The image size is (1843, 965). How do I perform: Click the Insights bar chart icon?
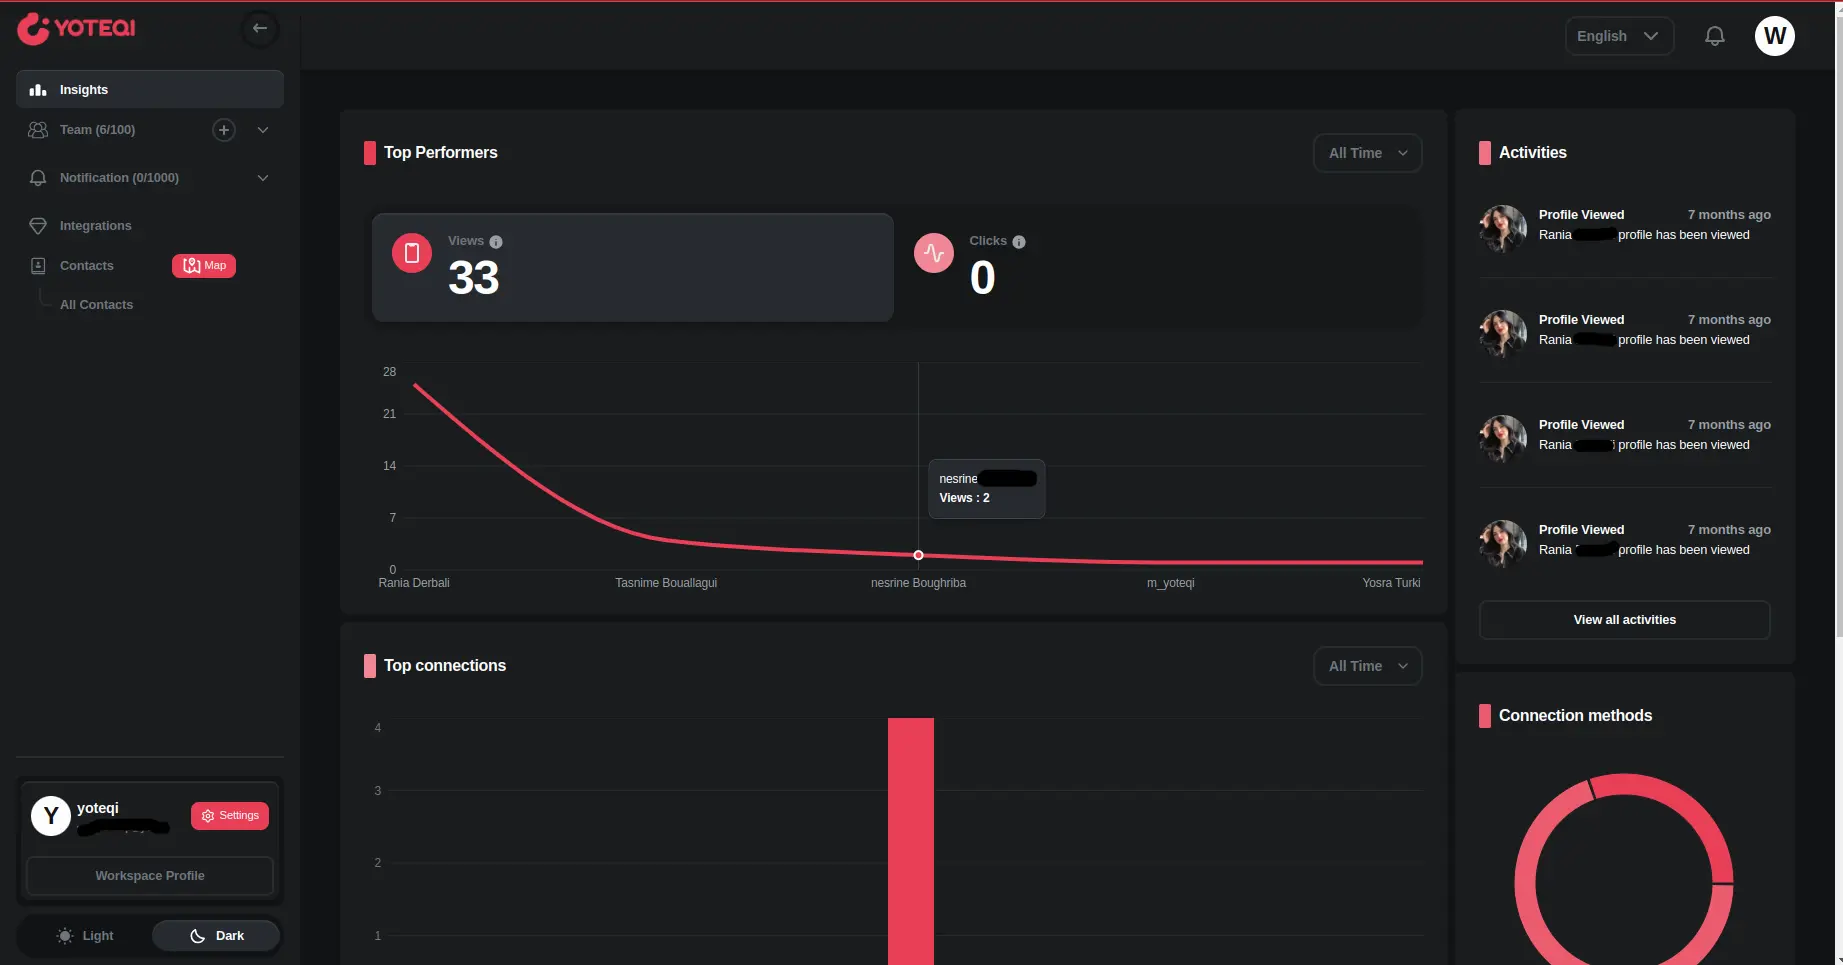coord(38,90)
